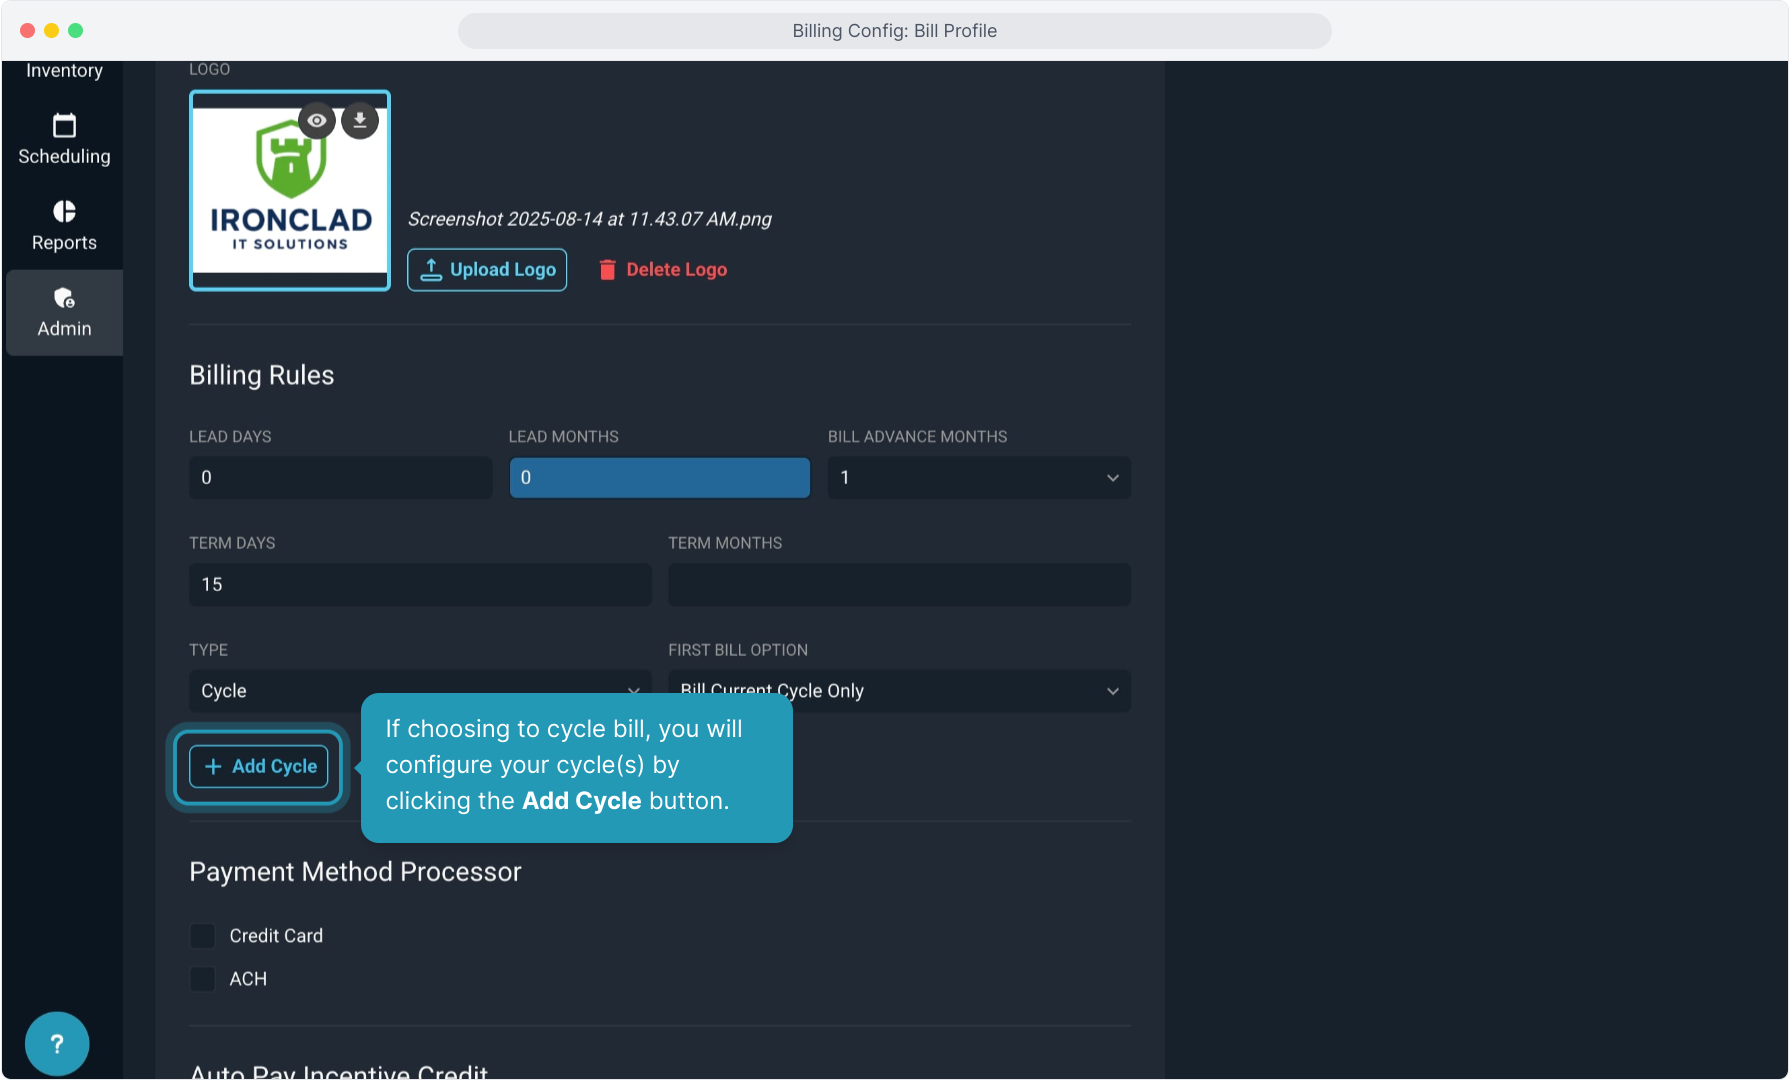Open the Scheduling calendar icon in sidebar
The image size is (1790, 1080).
tap(64, 126)
